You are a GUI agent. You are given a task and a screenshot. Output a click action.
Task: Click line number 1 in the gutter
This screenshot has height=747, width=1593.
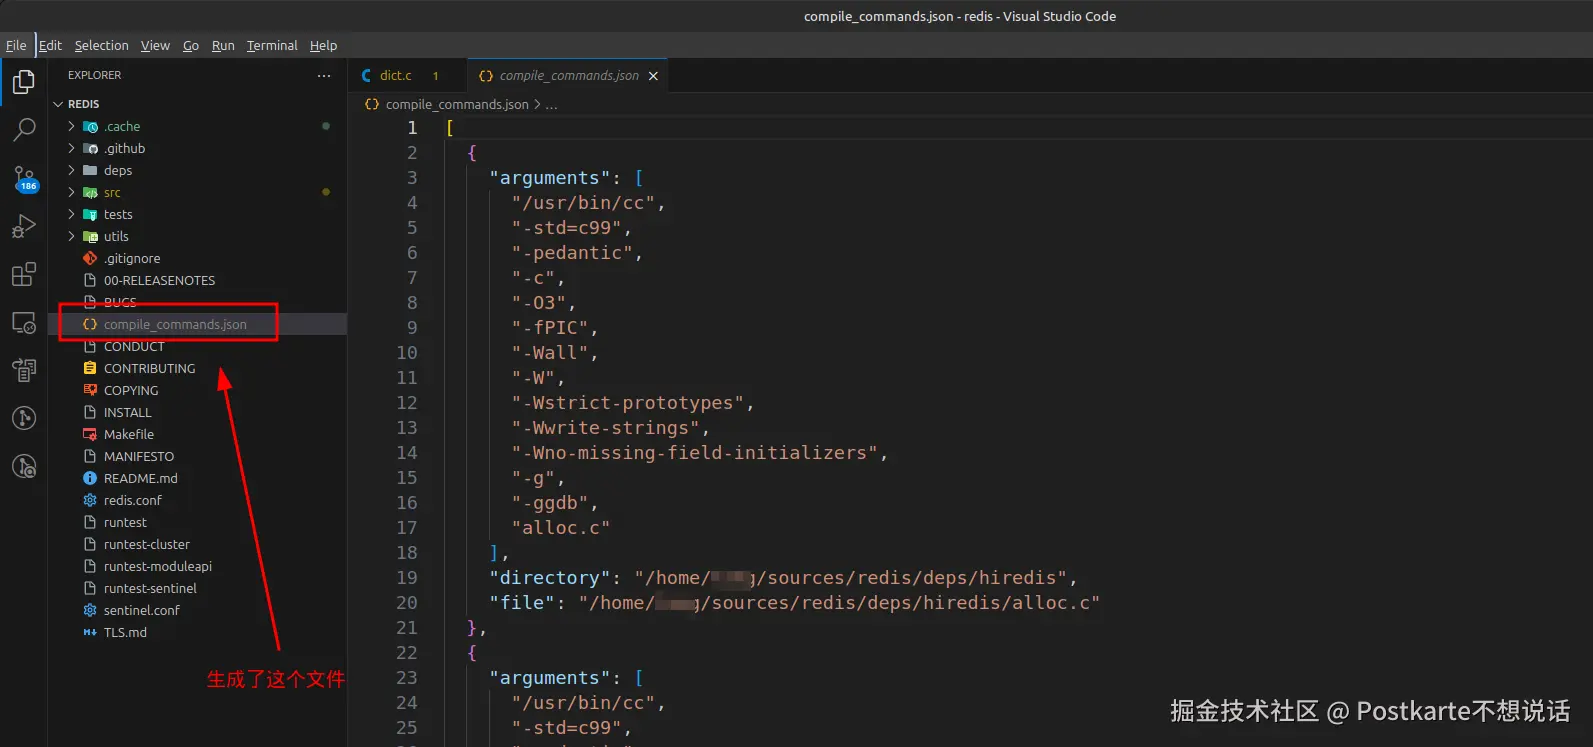412,128
